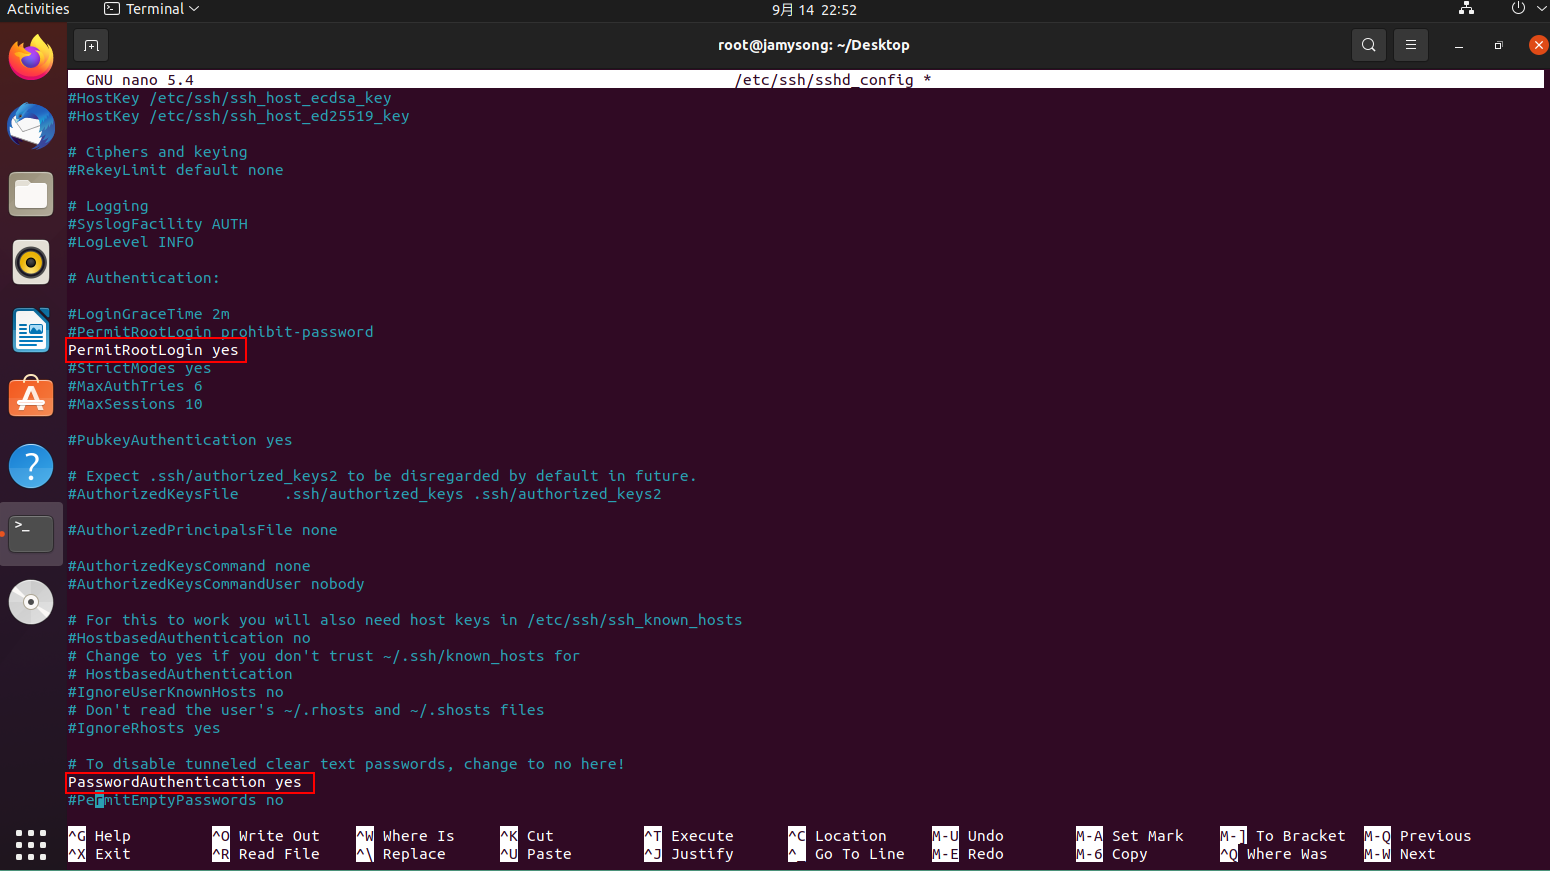Click the '#SyslogFacility AUTH' line
Screen dimensions: 1550x874
click(x=157, y=224)
